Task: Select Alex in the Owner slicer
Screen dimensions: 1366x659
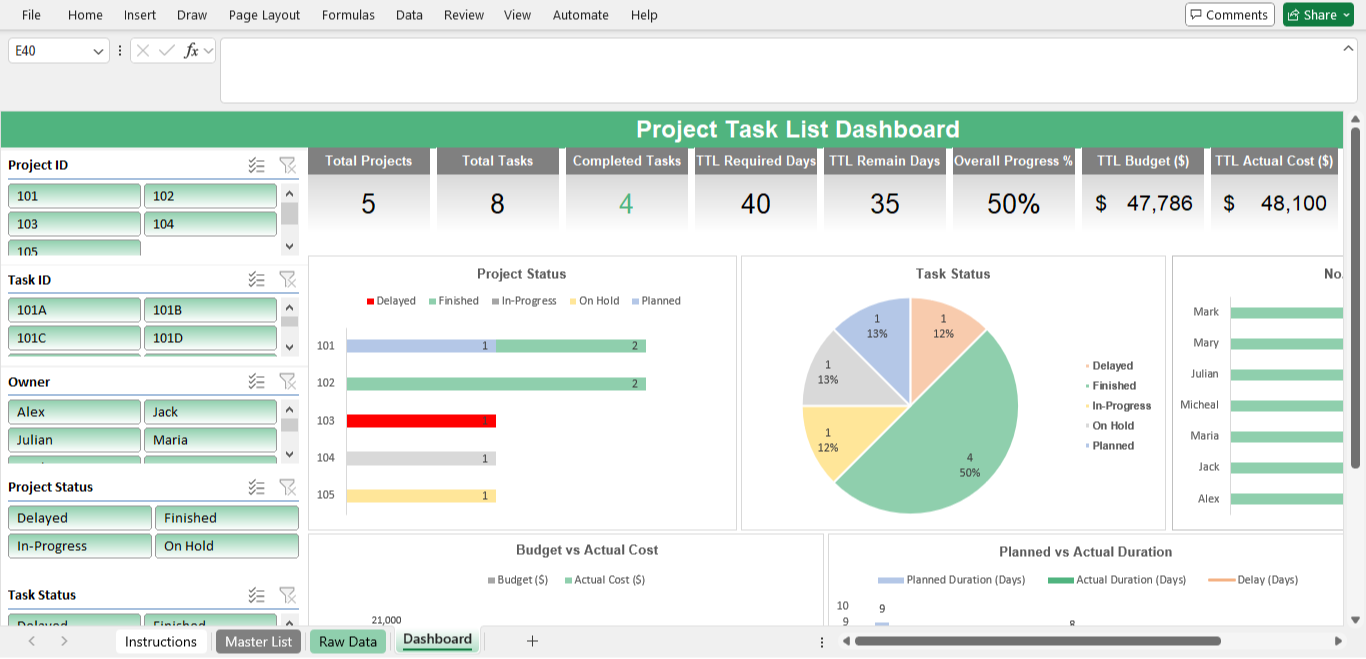Action: pyautogui.click(x=74, y=411)
